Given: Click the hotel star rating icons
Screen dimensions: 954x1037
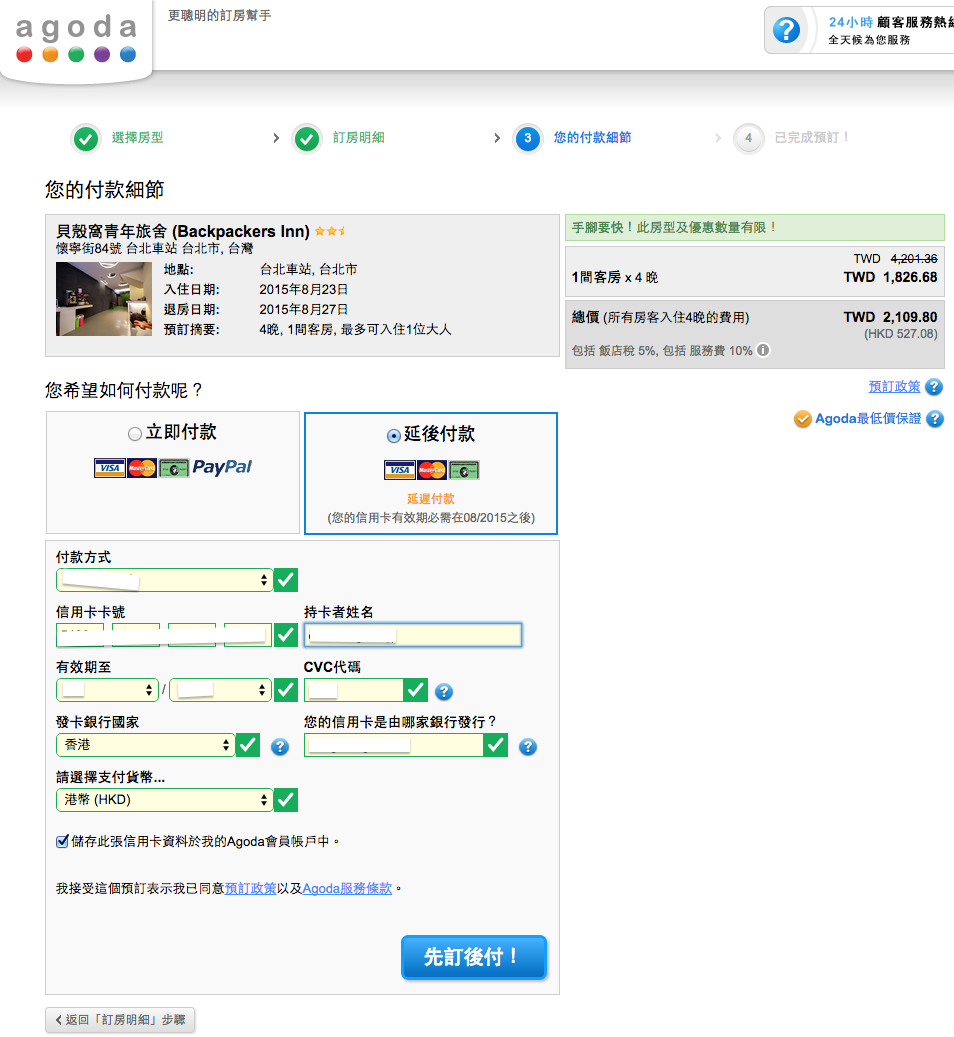Looking at the screenshot, I should coord(329,231).
